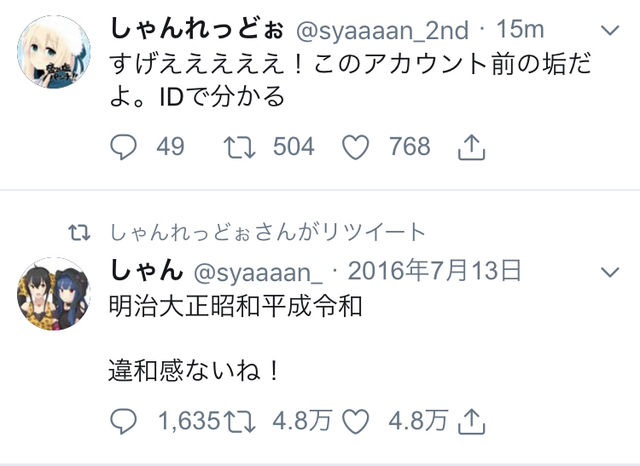The width and height of the screenshot is (640, 466).
Task: Reply to the syaaaan_2nd tweet
Action: point(124,147)
